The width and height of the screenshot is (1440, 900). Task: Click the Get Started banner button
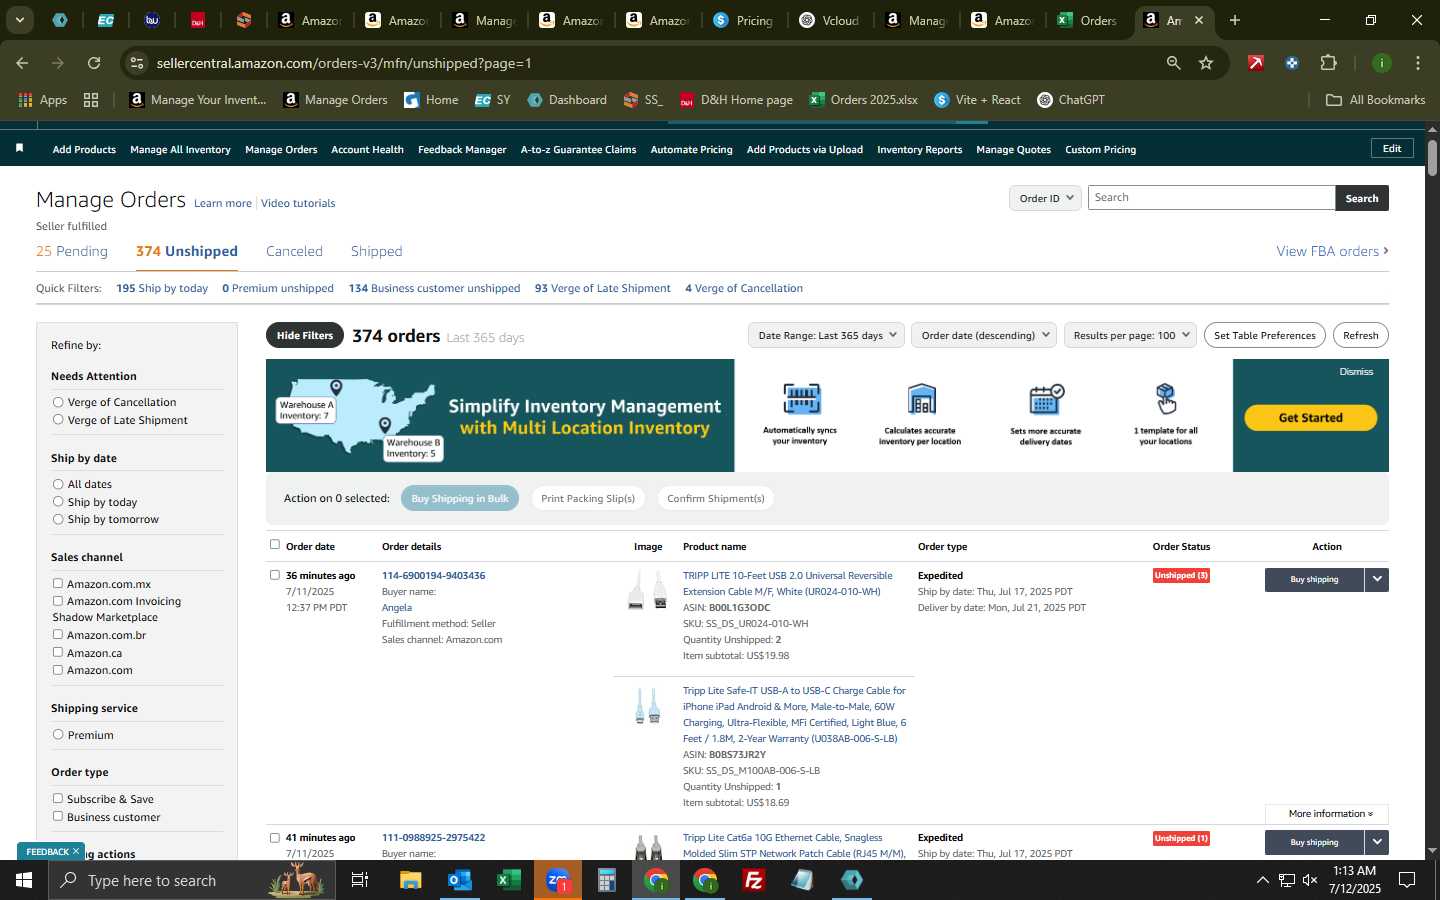[1310, 418]
